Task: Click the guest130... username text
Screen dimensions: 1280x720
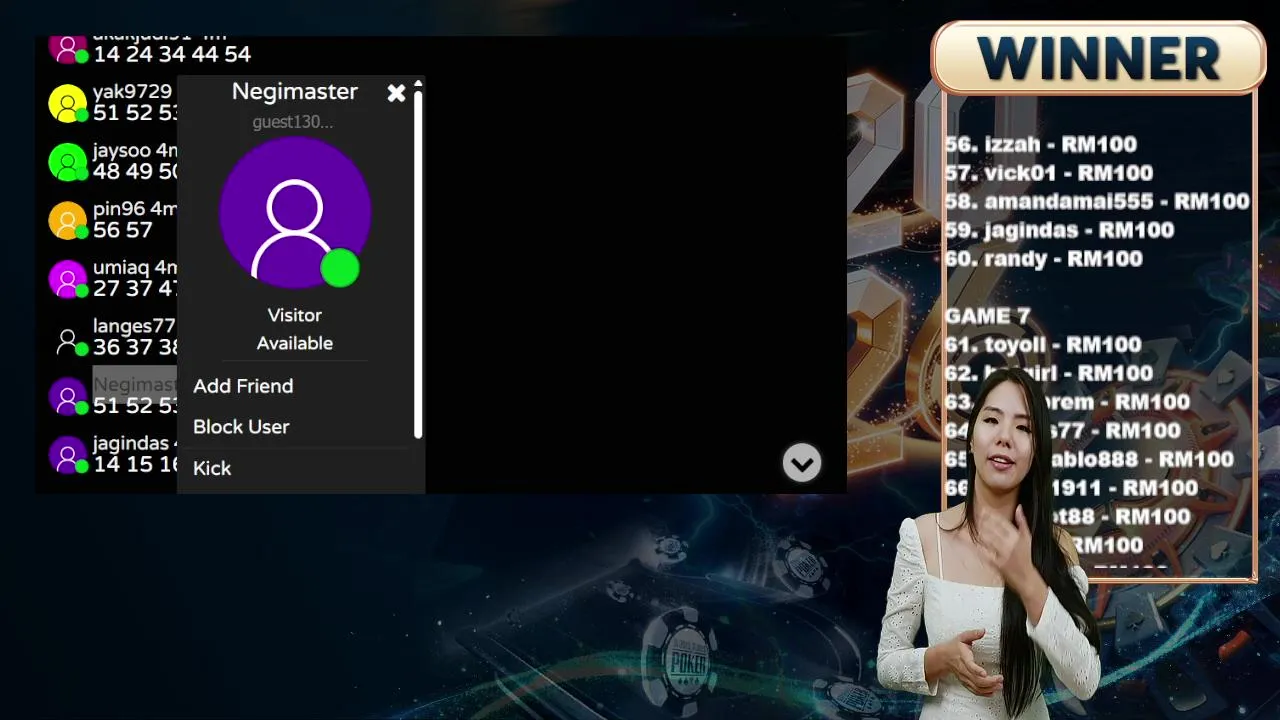Action: tap(293, 122)
